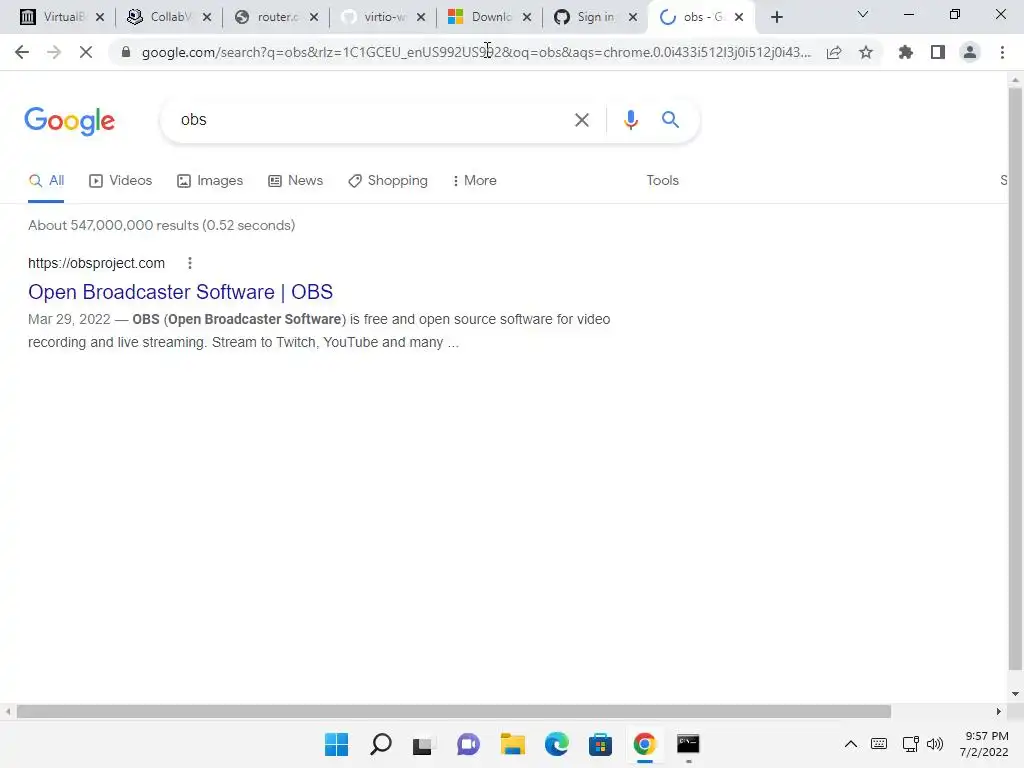Open the tab search chevron dropdown
Image resolution: width=1024 pixels, height=768 pixels.
pos(863,14)
